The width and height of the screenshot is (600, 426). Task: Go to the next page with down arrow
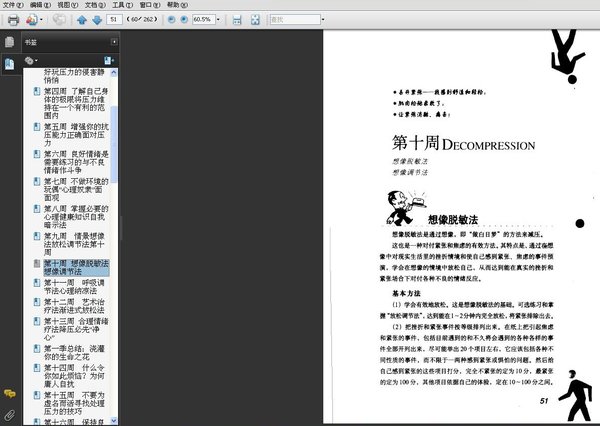(x=97, y=20)
